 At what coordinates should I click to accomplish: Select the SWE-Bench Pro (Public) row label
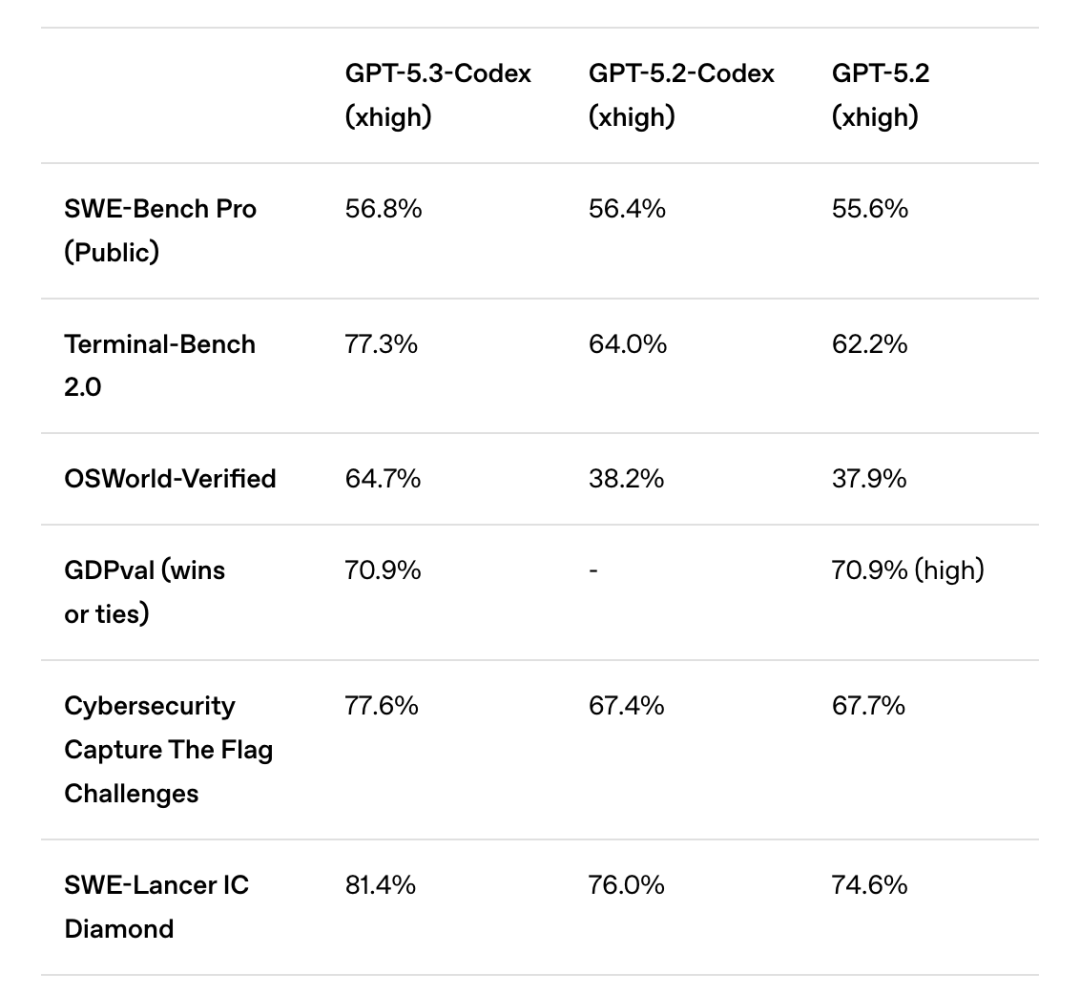(x=160, y=230)
